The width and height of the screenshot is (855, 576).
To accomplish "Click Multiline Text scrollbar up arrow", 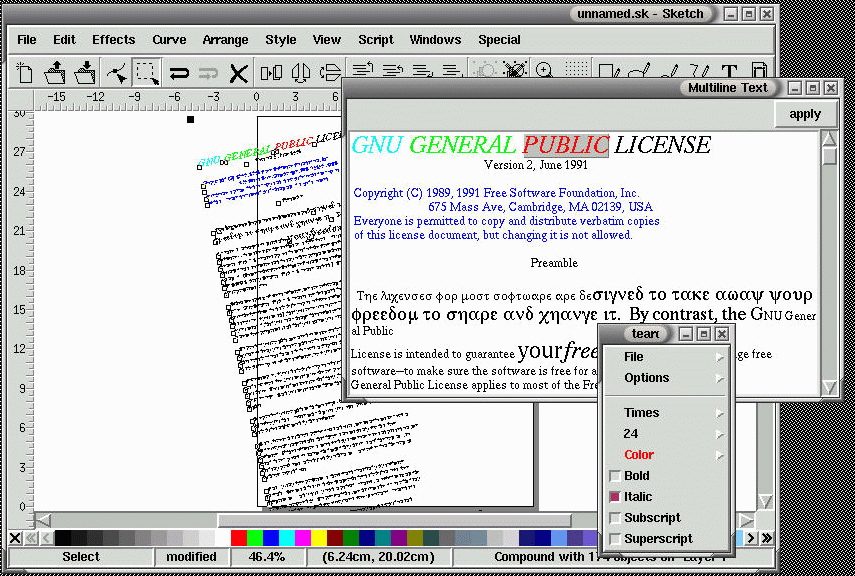I will click(829, 139).
